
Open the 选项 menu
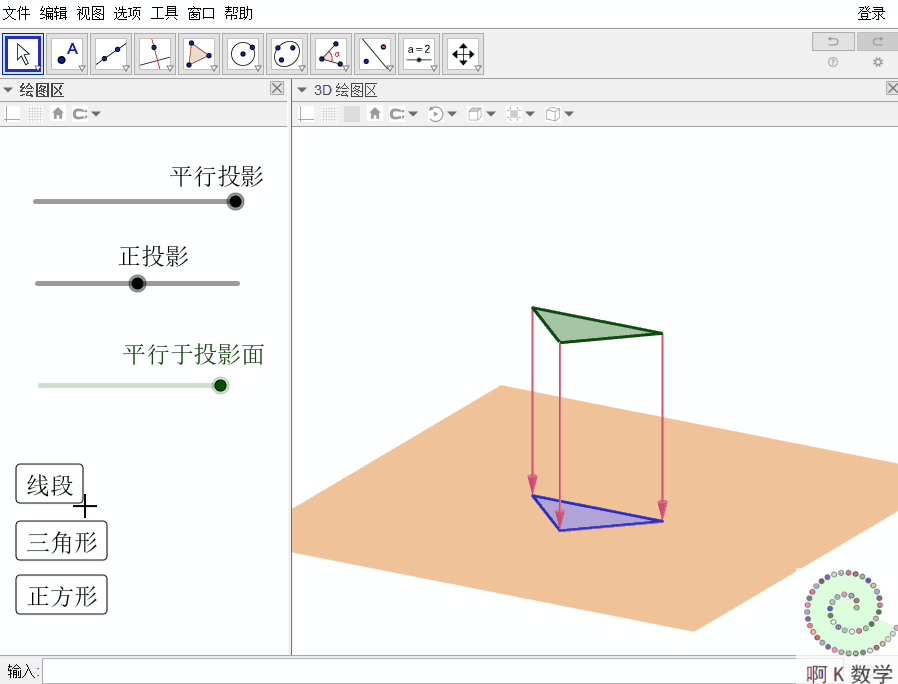tap(127, 13)
